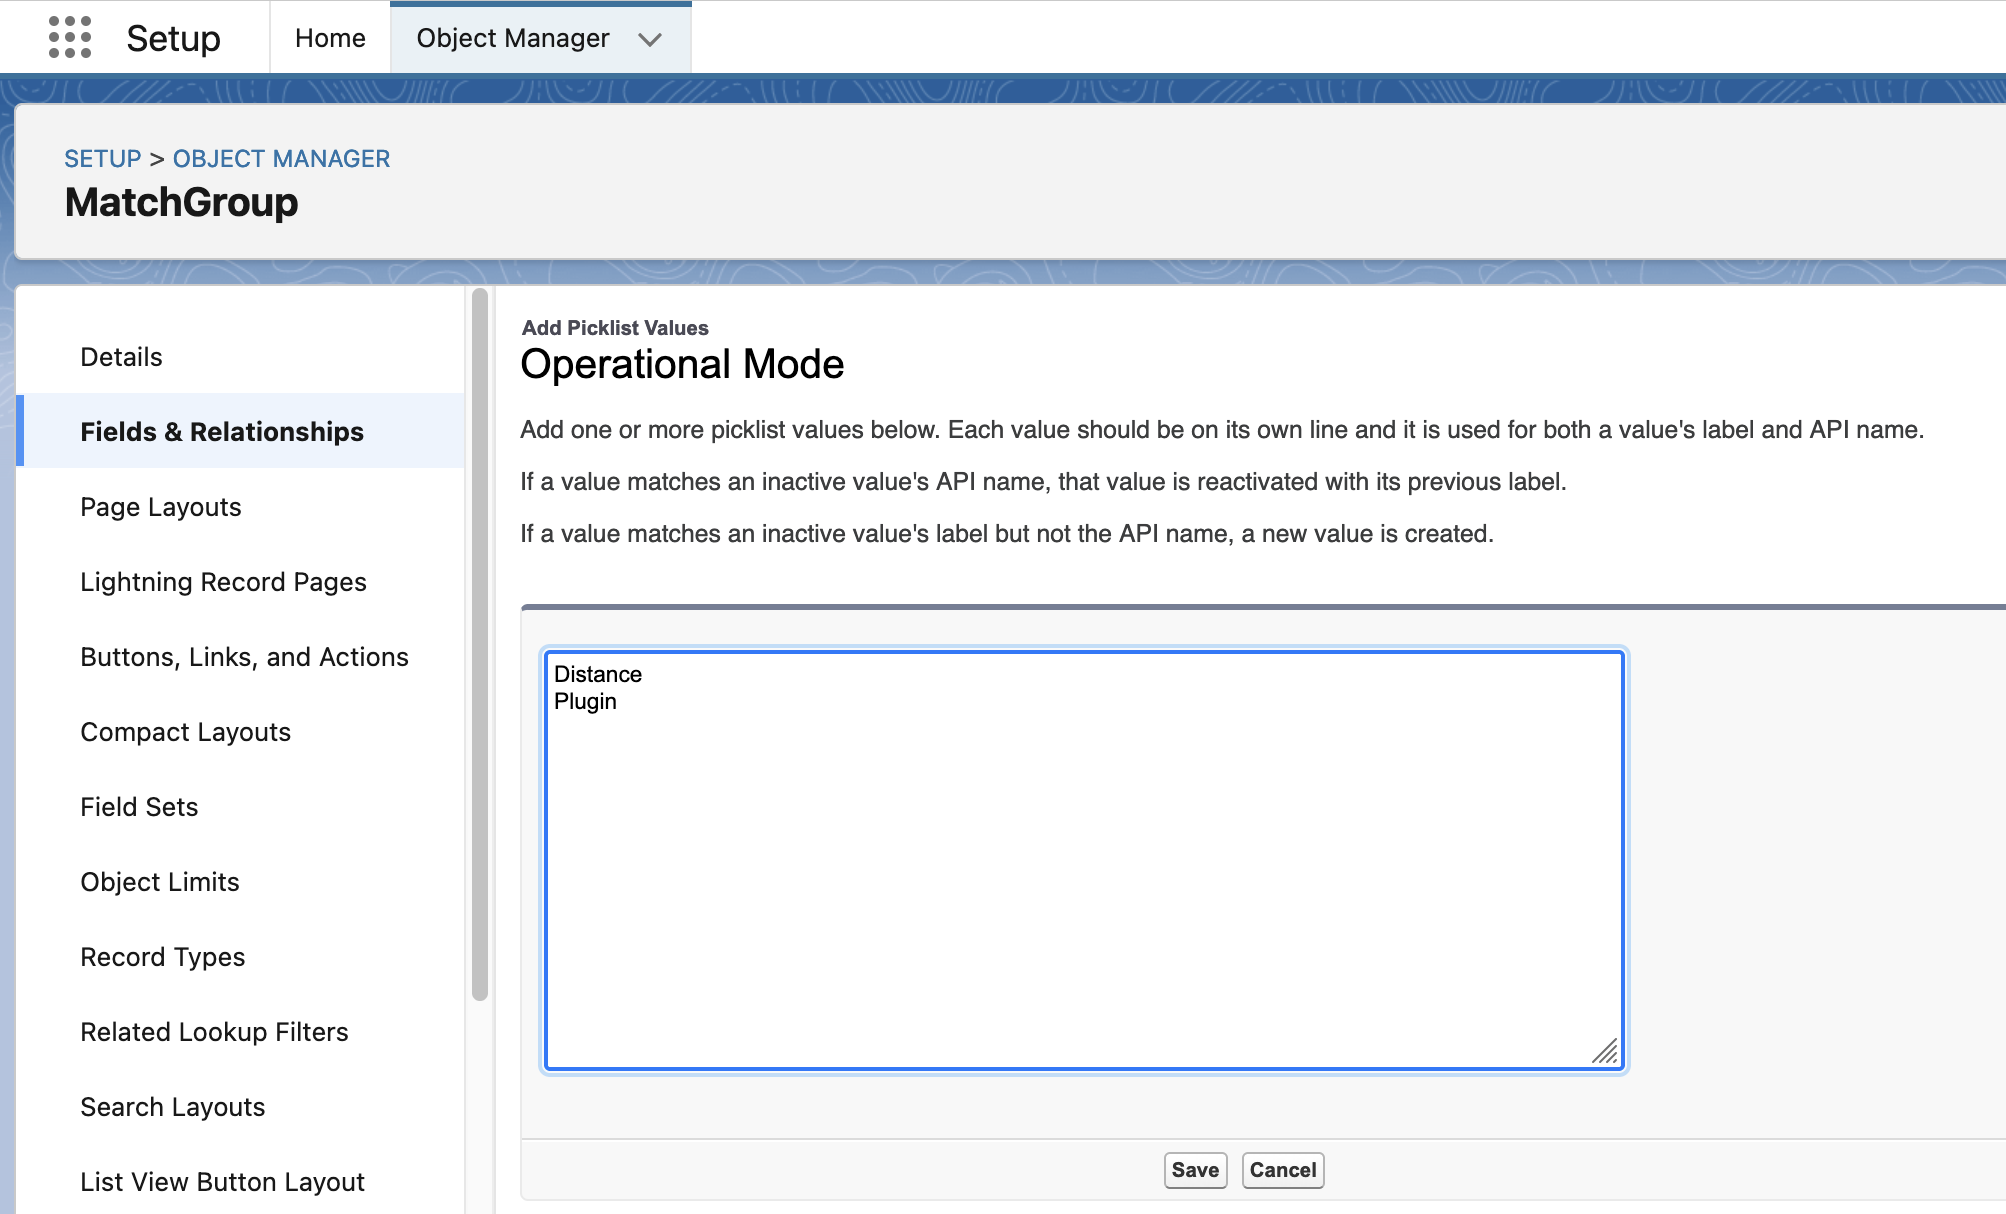Follow the SETUP breadcrumb link
Image resolution: width=2006 pixels, height=1214 pixels.
[x=103, y=159]
